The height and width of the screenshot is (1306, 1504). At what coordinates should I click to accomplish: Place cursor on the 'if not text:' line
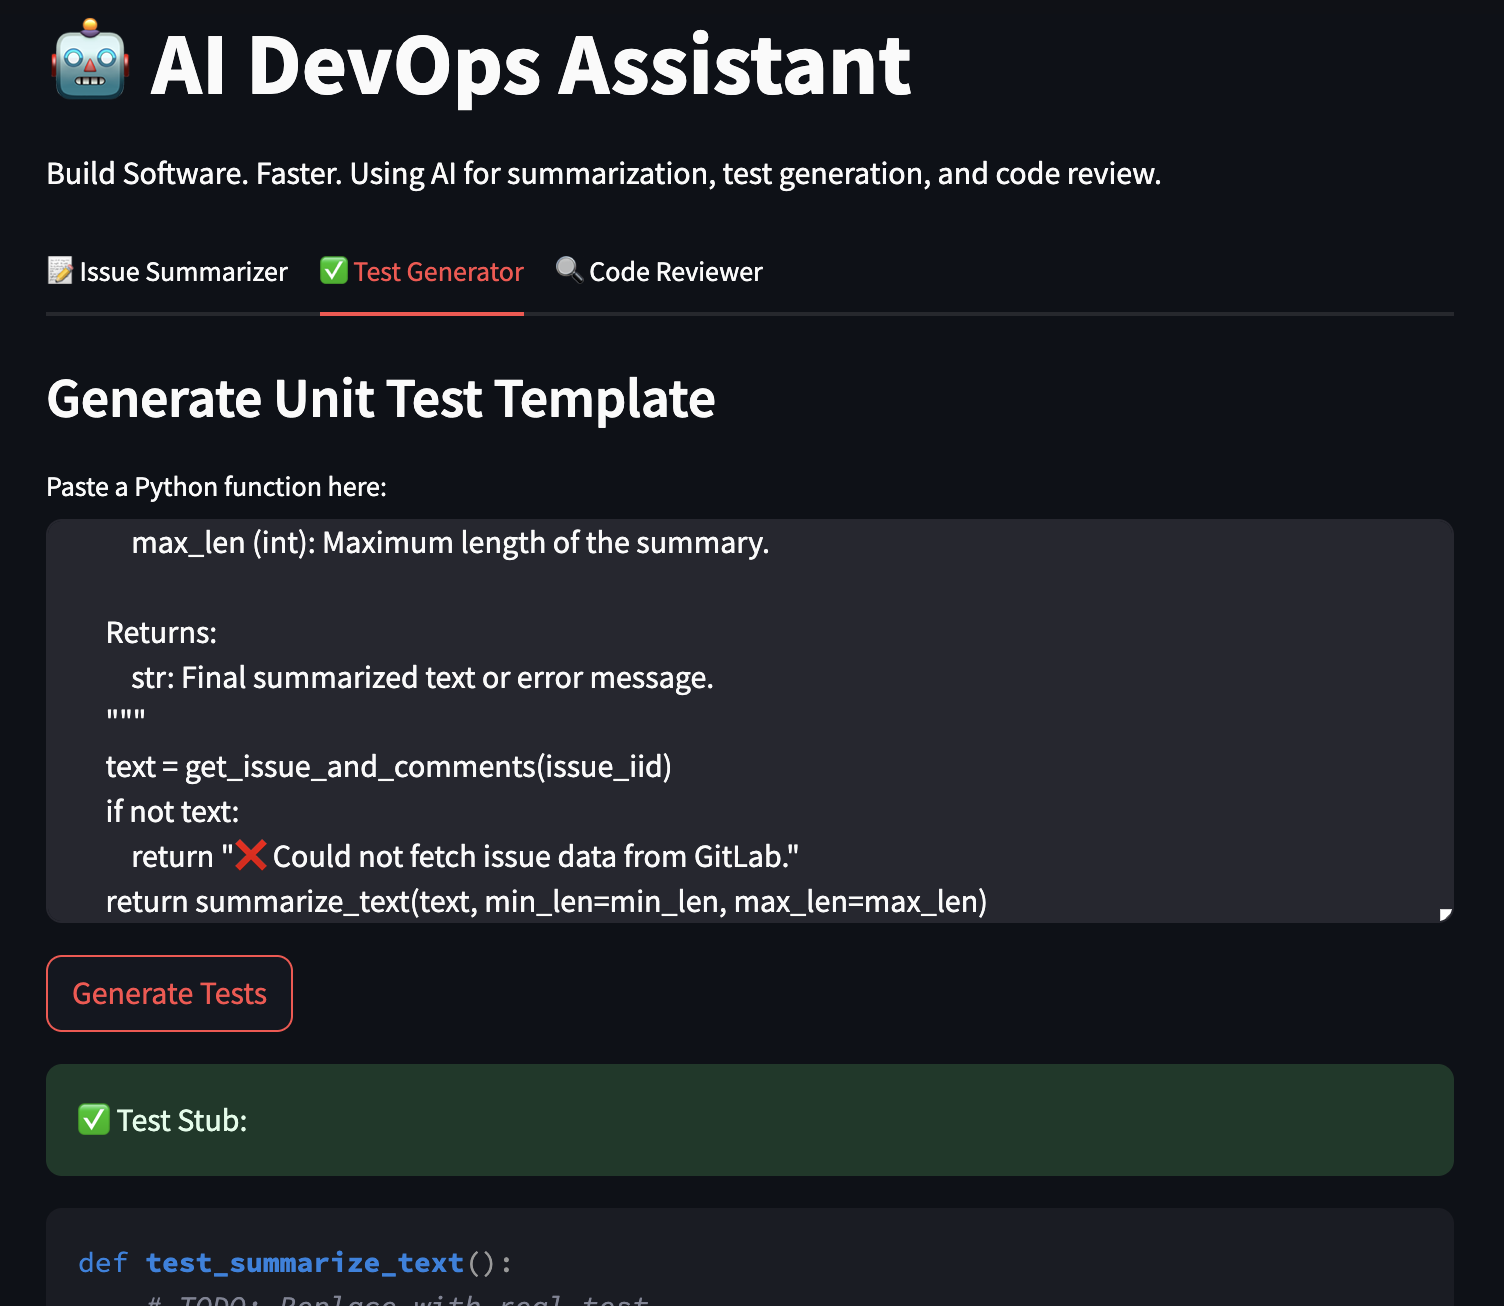(173, 812)
